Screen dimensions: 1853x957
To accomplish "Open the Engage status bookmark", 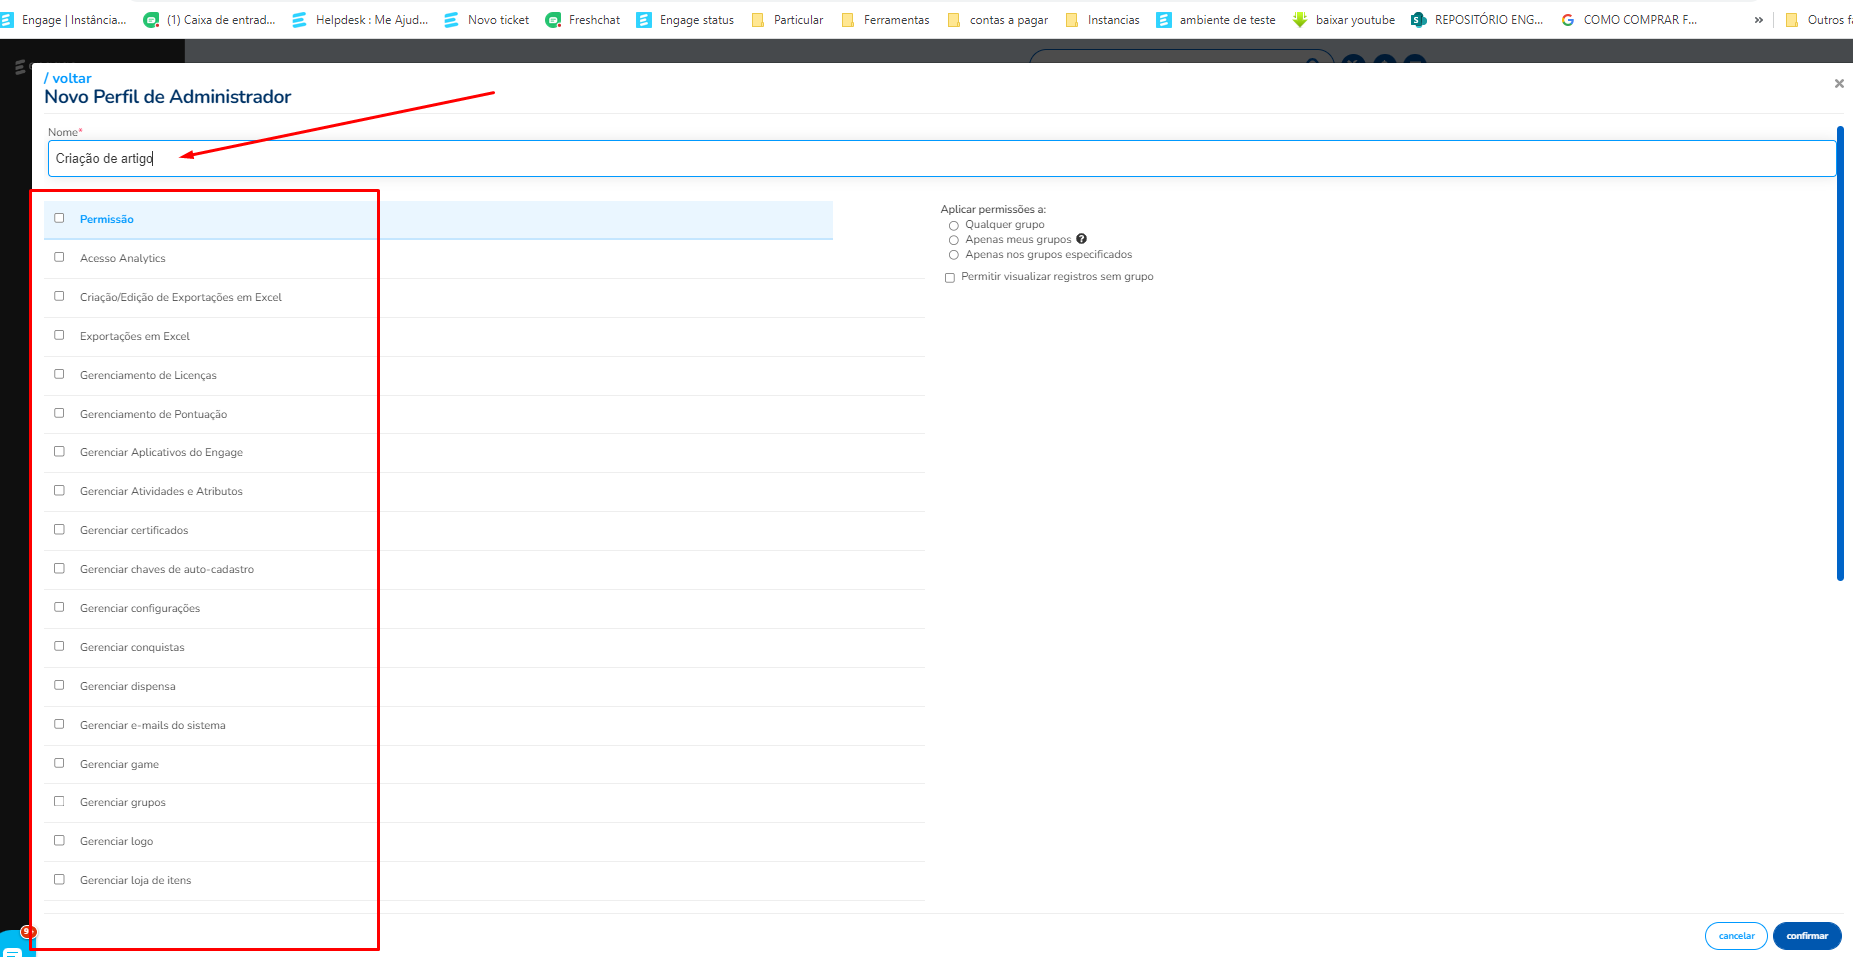I will 685,20.
